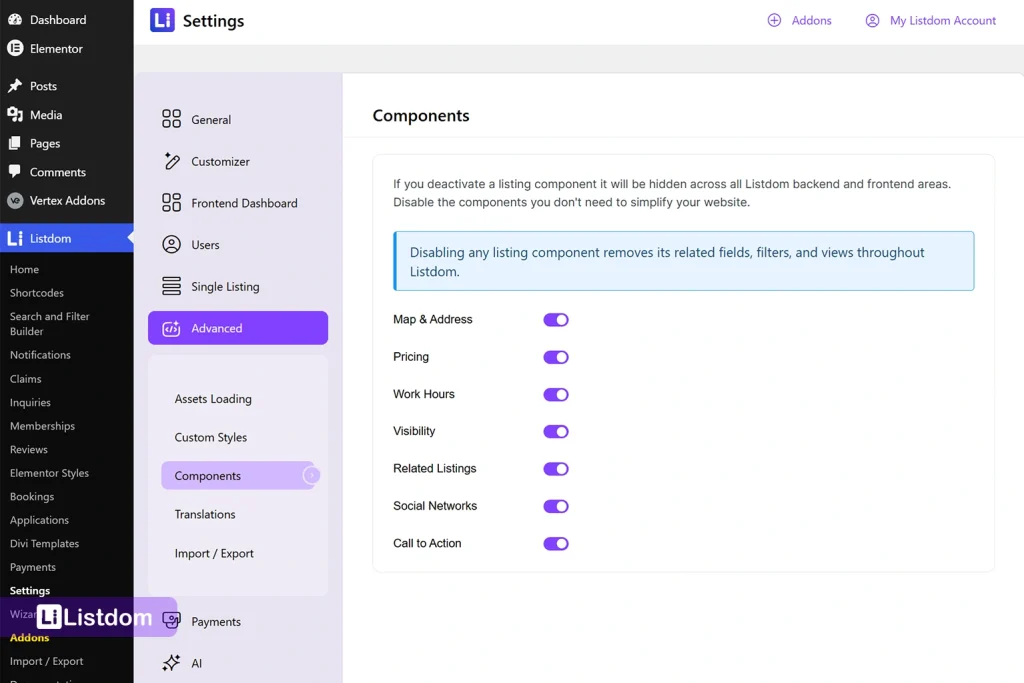1024x683 pixels.
Task: Open Assets Loading submenu
Action: tap(213, 398)
